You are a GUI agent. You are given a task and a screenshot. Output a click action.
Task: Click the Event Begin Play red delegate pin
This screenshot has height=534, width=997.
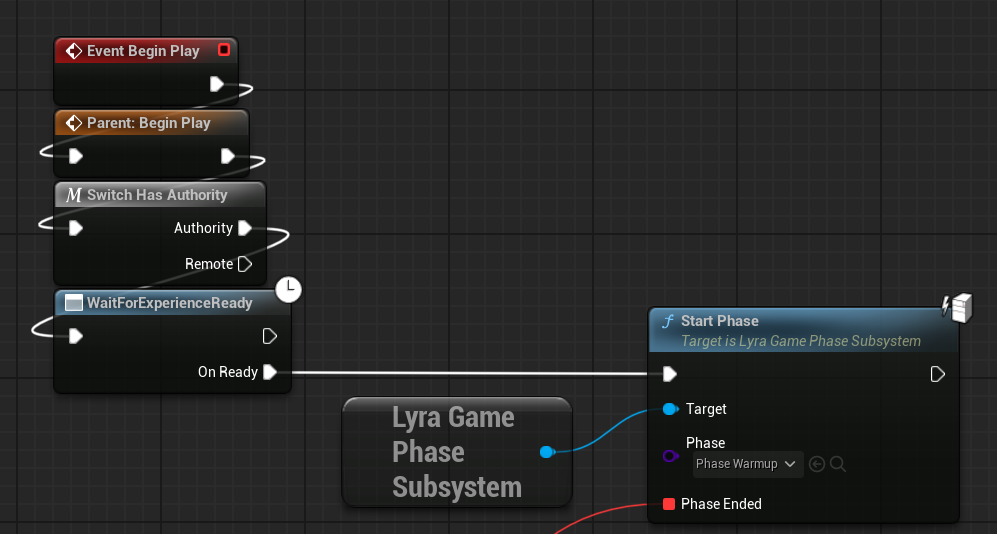click(224, 50)
